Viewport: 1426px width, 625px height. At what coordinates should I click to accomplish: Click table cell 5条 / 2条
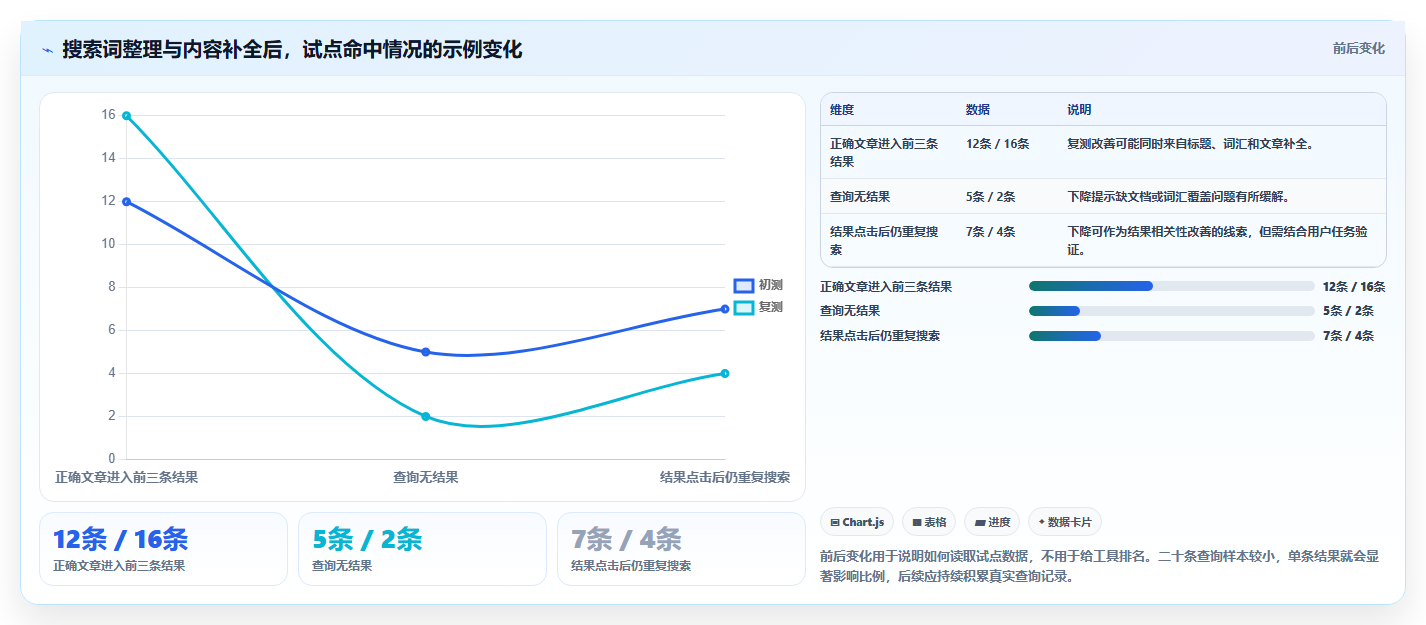click(x=991, y=197)
